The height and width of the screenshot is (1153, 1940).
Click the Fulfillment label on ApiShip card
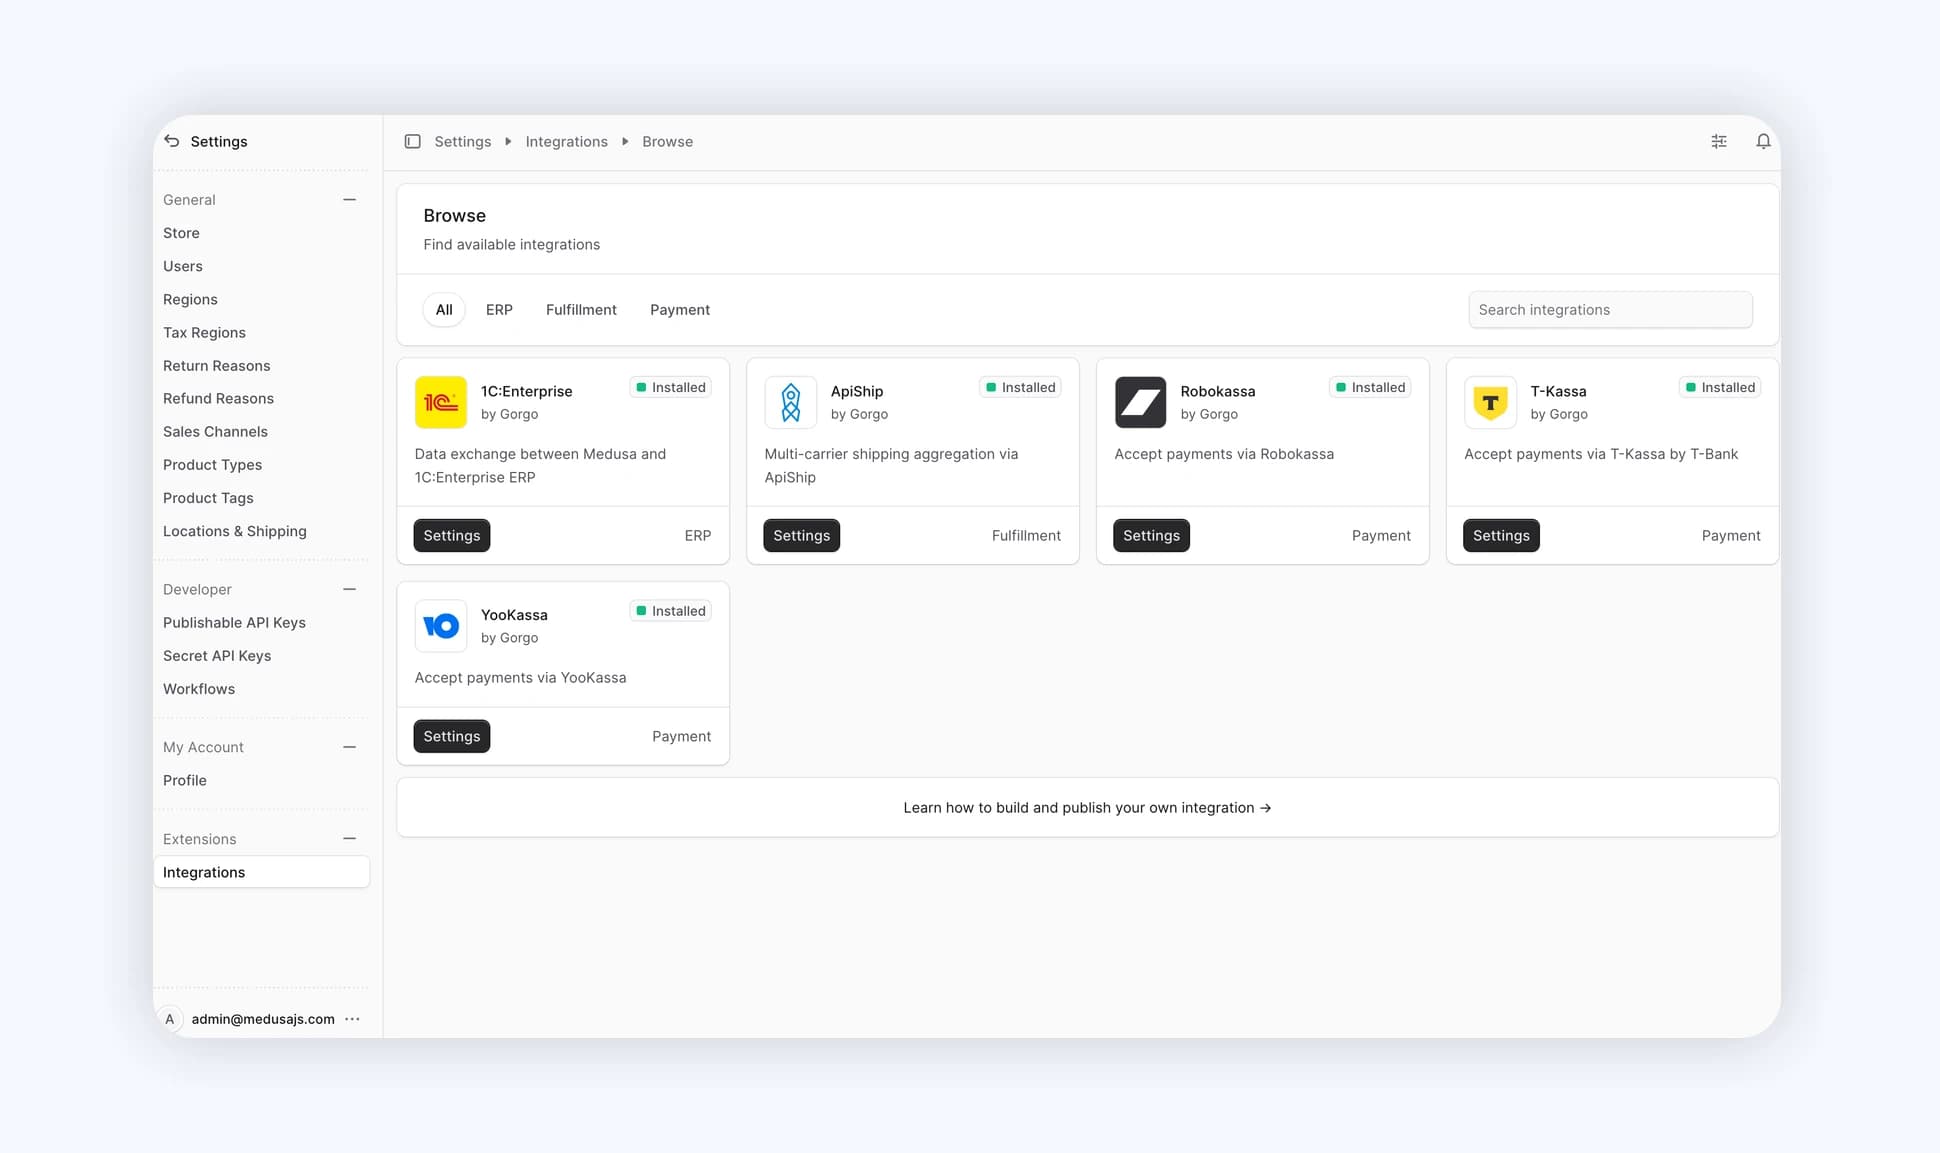[x=1026, y=536]
